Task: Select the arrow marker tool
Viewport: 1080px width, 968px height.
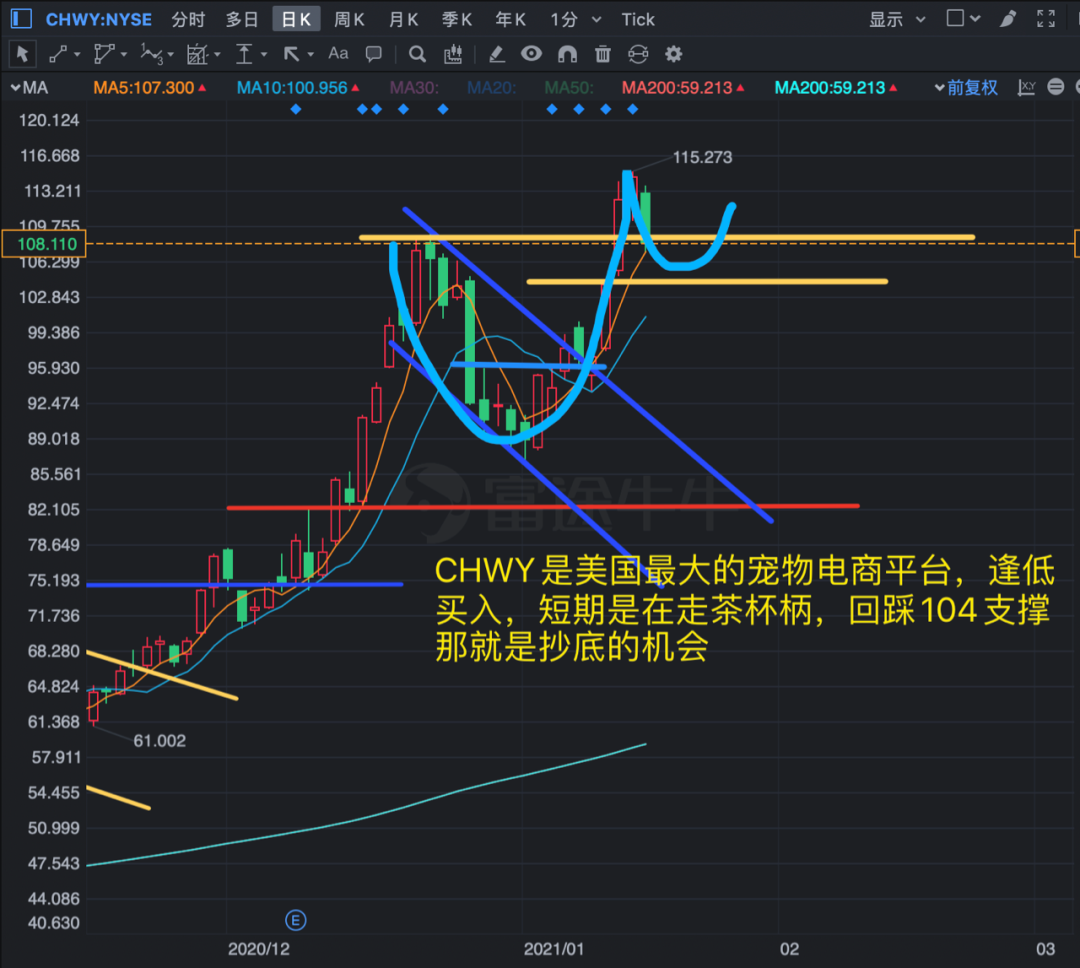Action: (291, 54)
